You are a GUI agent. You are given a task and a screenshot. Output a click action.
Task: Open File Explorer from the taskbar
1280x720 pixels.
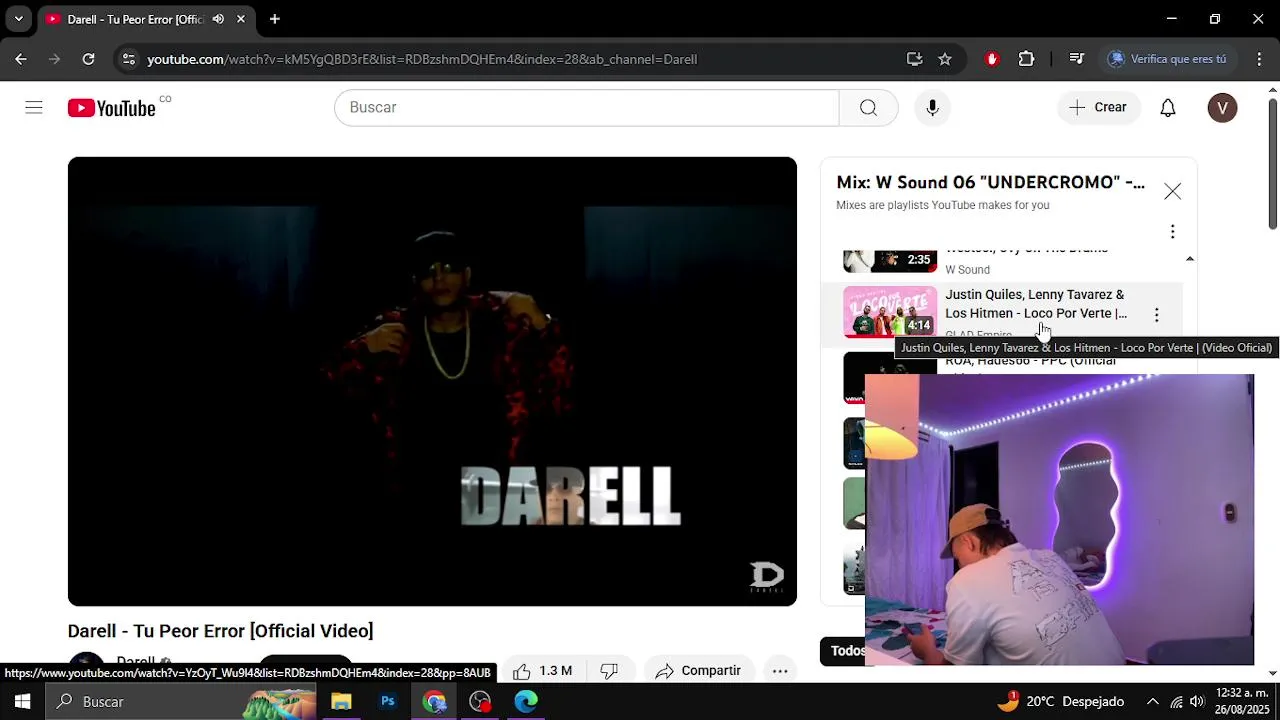click(x=341, y=702)
